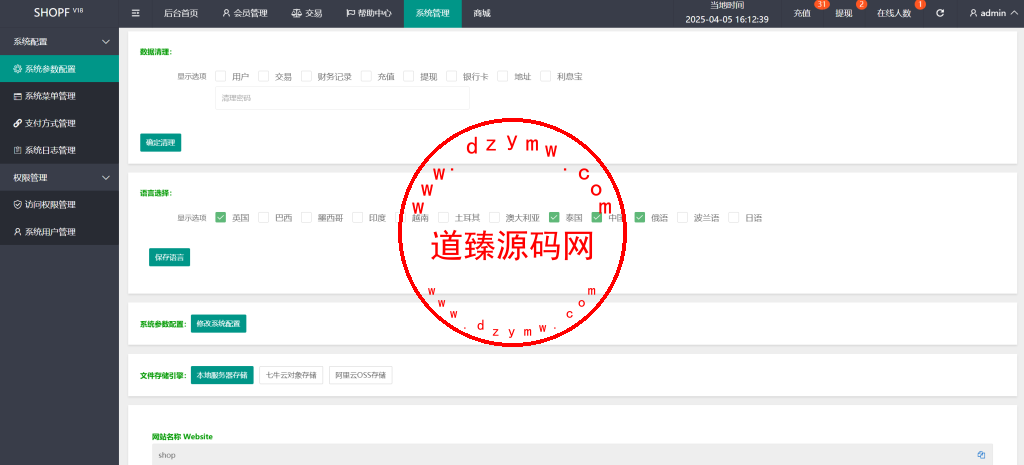Enable the 土耳其 language checkbox
The height and width of the screenshot is (465, 1024).
click(444, 217)
